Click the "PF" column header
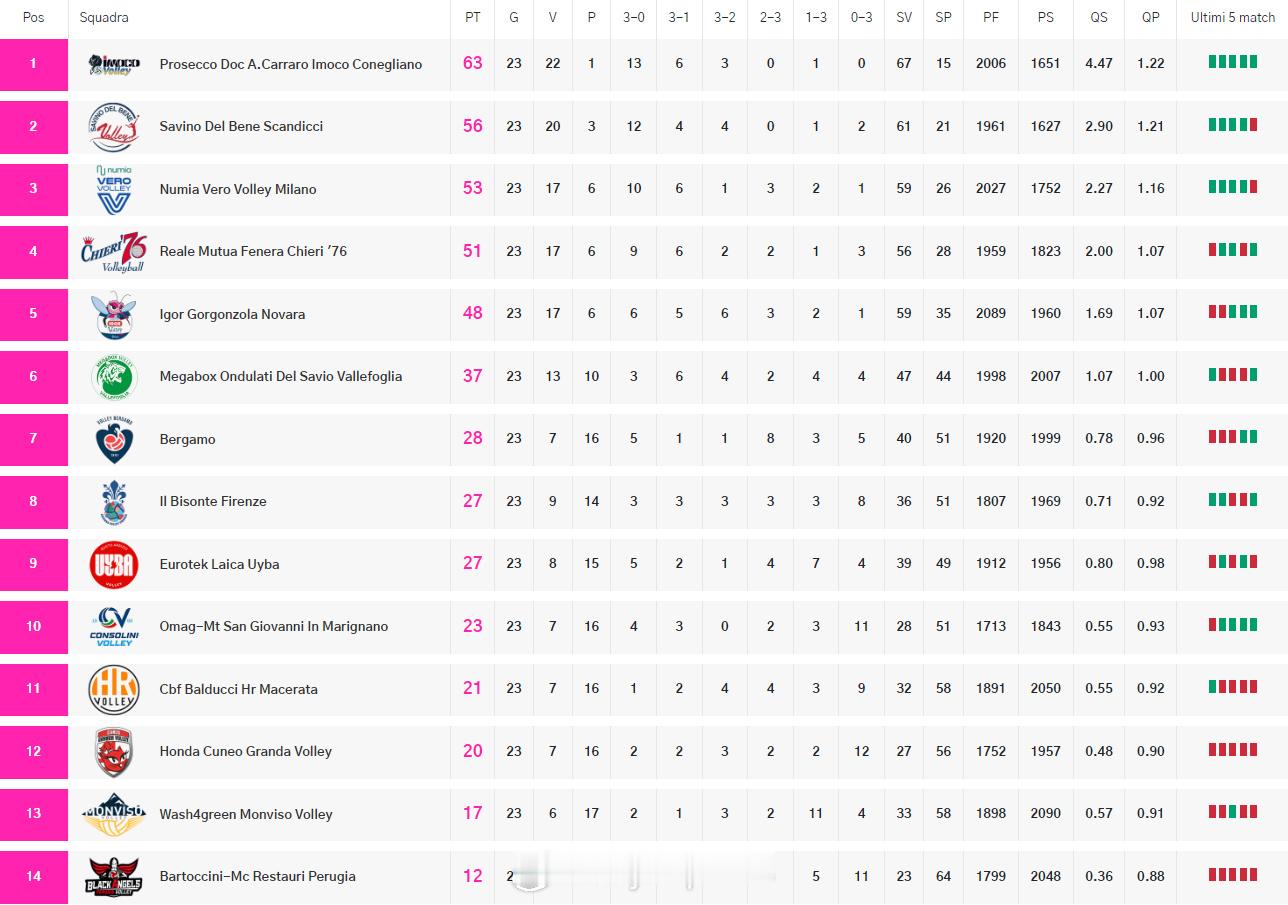 991,17
